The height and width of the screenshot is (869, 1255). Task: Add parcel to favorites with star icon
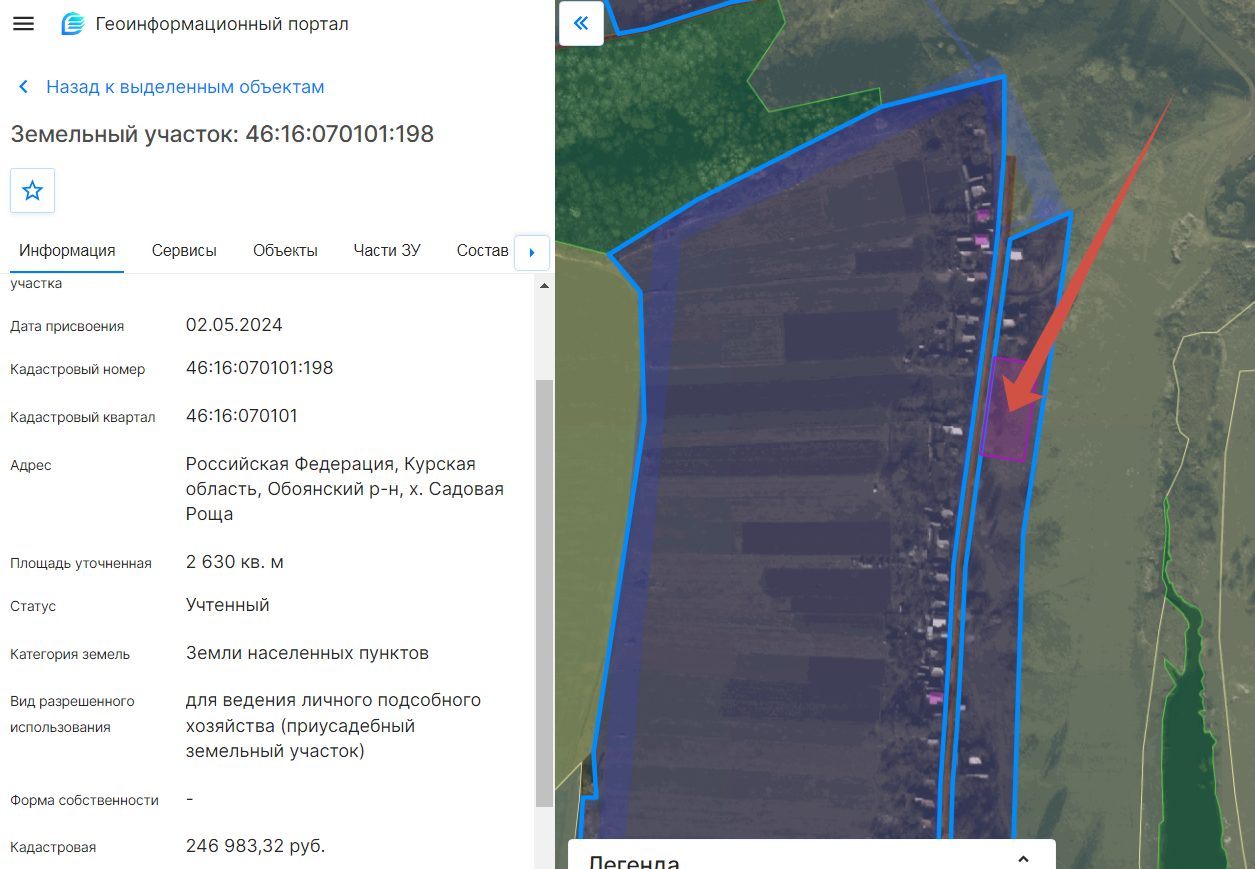click(32, 190)
